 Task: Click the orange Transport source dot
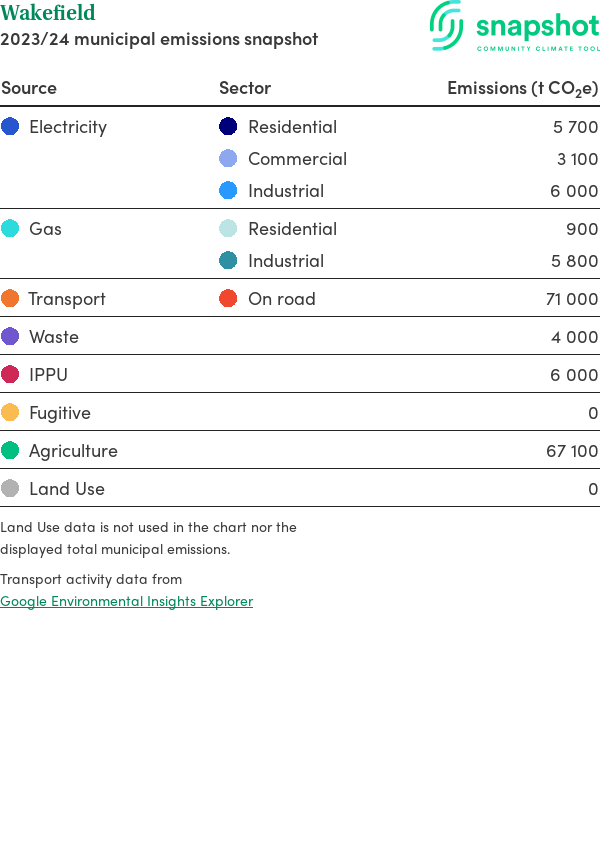[10, 298]
